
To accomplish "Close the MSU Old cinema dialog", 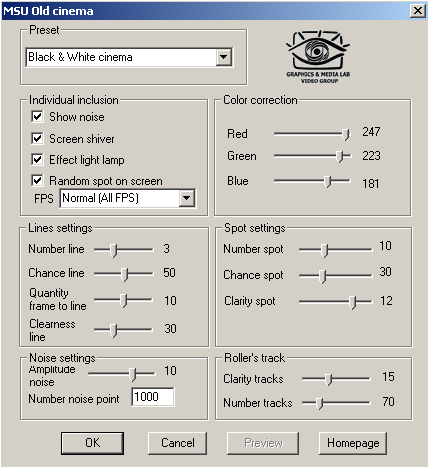I will click(x=417, y=11).
